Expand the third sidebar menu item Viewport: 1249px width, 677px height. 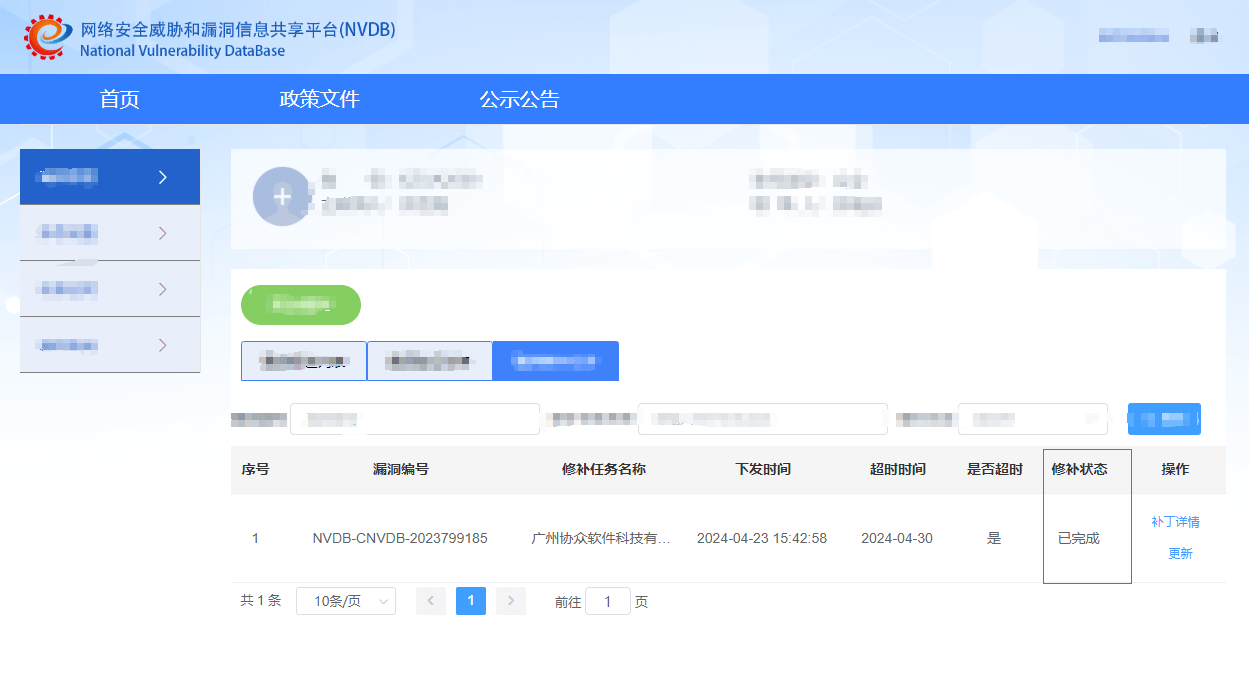pyautogui.click(x=110, y=290)
